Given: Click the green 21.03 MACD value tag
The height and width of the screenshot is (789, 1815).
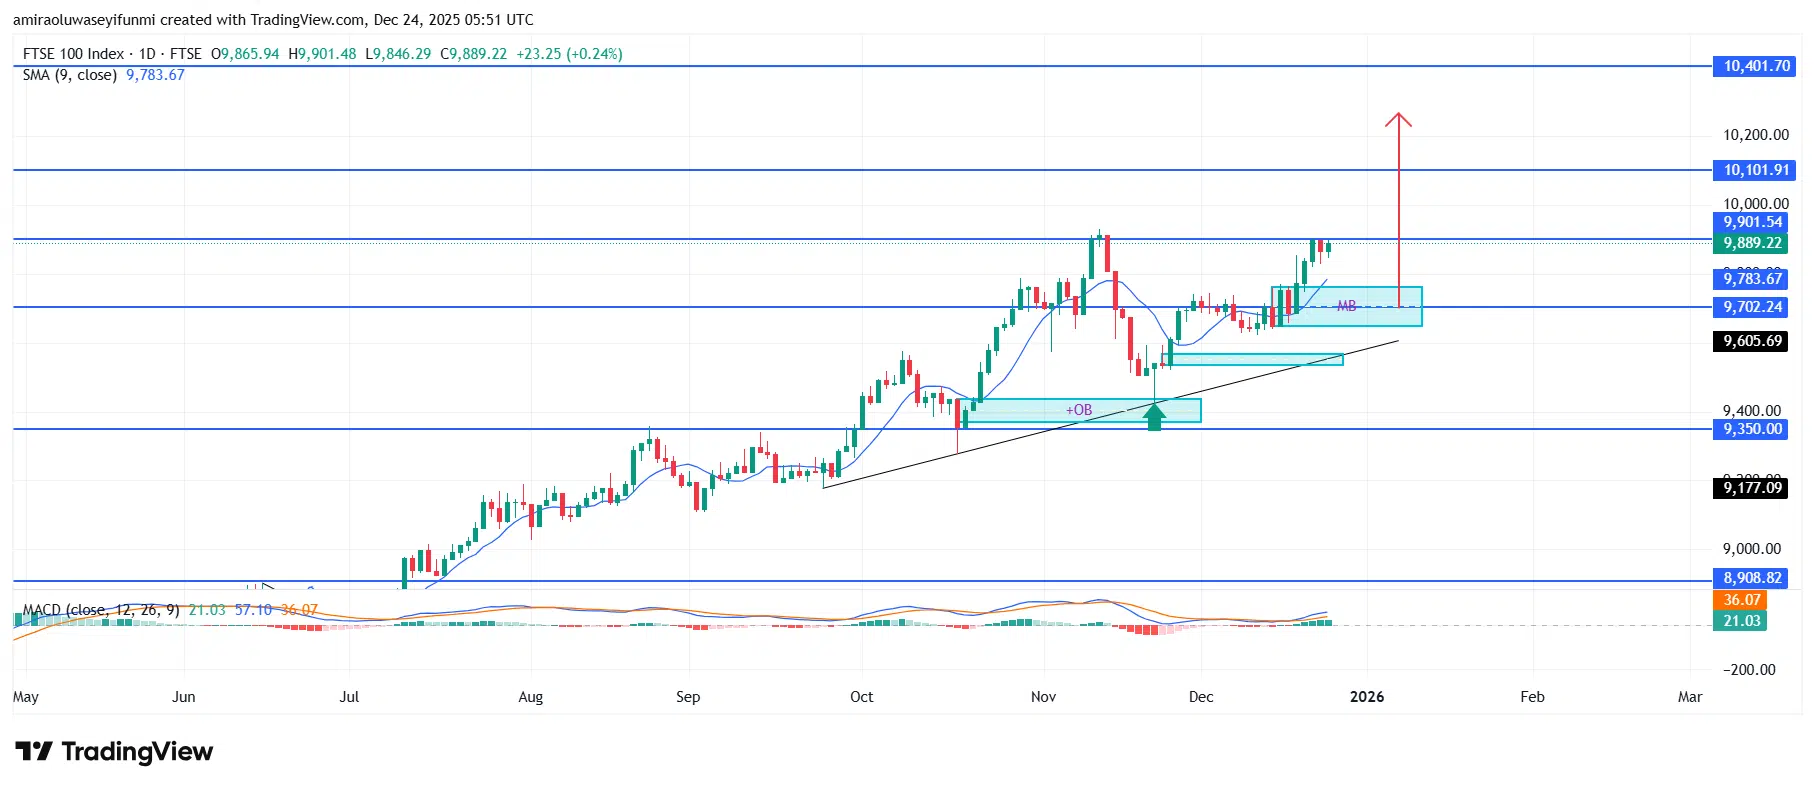Looking at the screenshot, I should 1741,621.
